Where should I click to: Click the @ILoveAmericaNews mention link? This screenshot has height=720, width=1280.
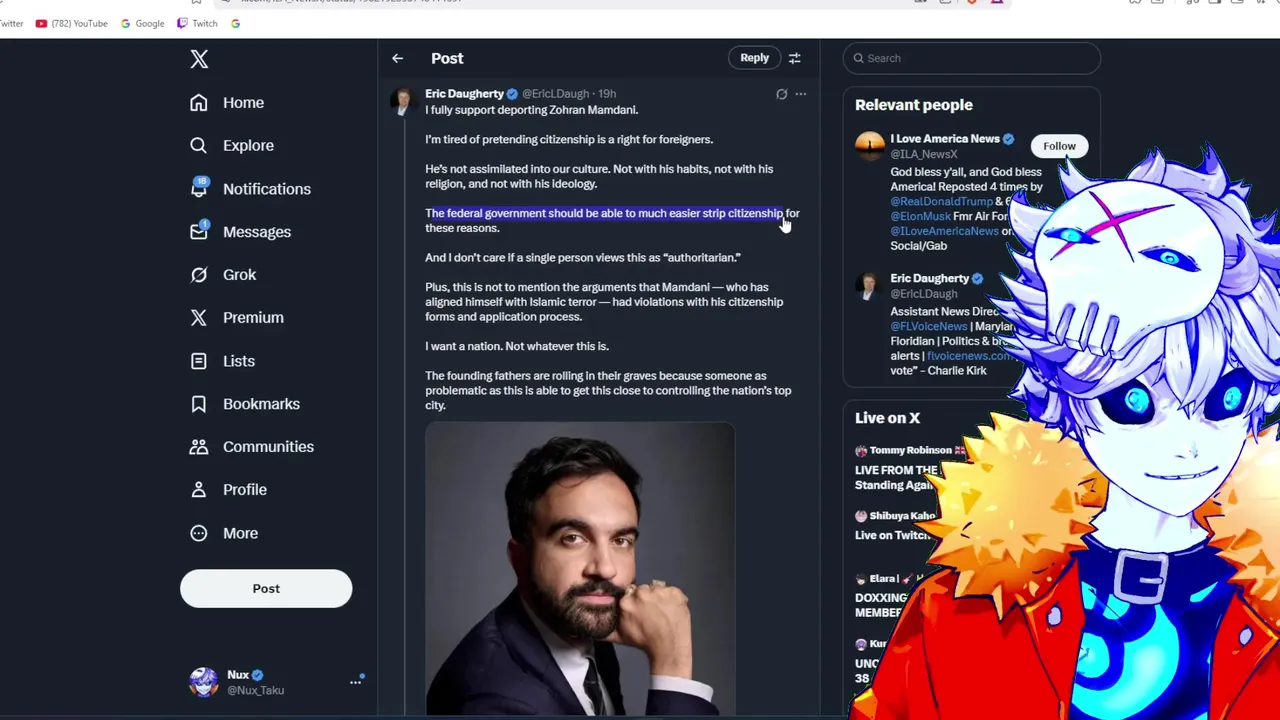[x=944, y=231]
